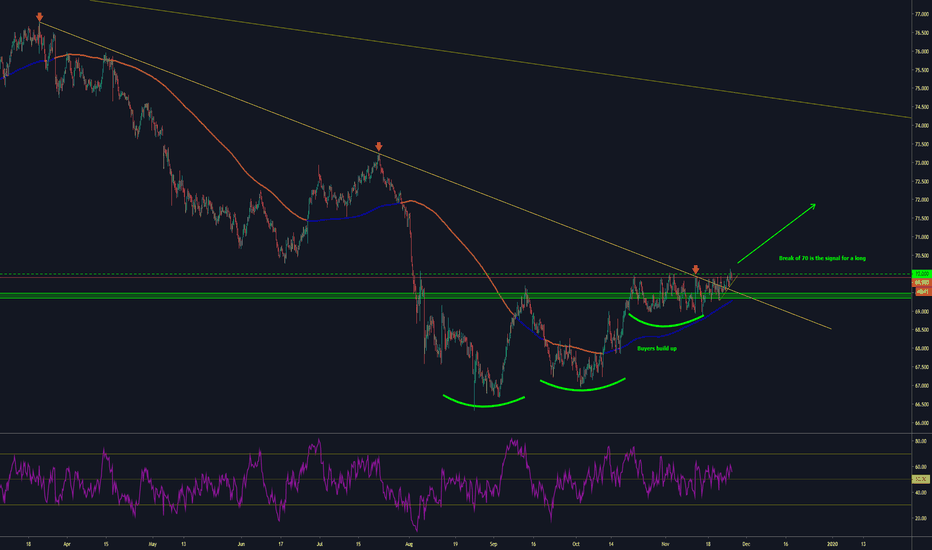Click the red arrow marker above the July peak

click(x=378, y=145)
